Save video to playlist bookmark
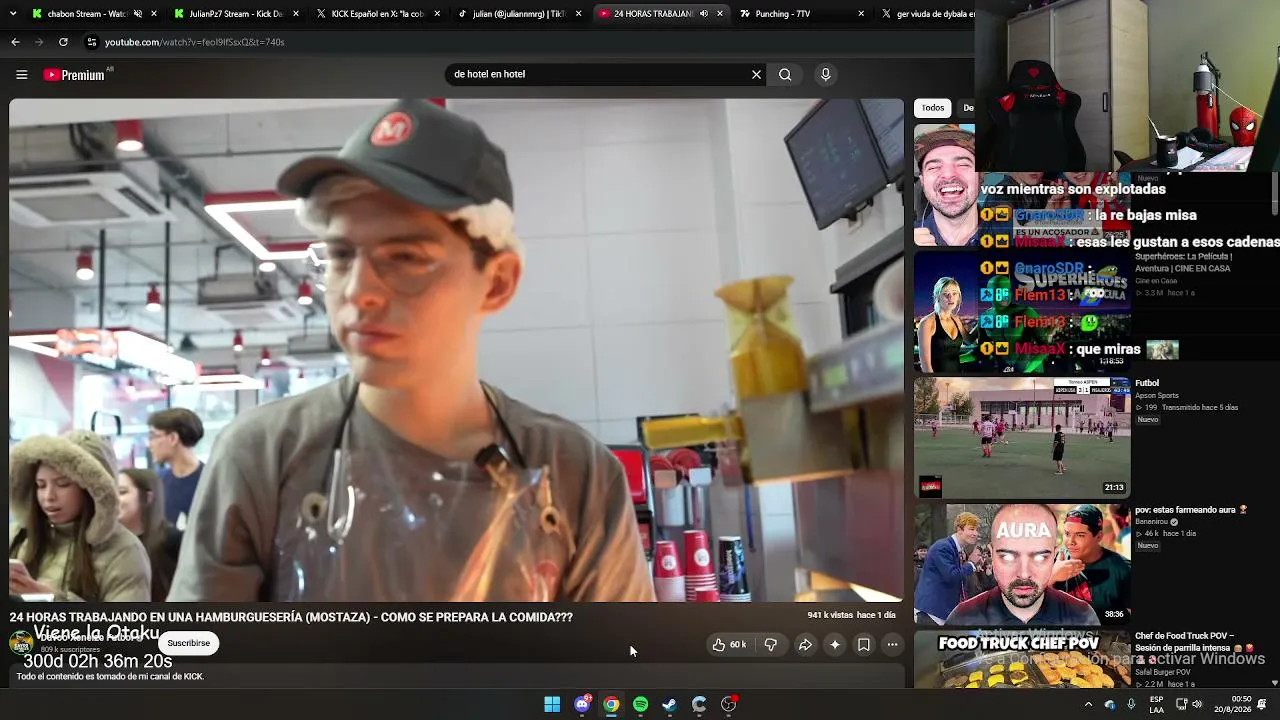This screenshot has height=720, width=1280. click(x=864, y=645)
